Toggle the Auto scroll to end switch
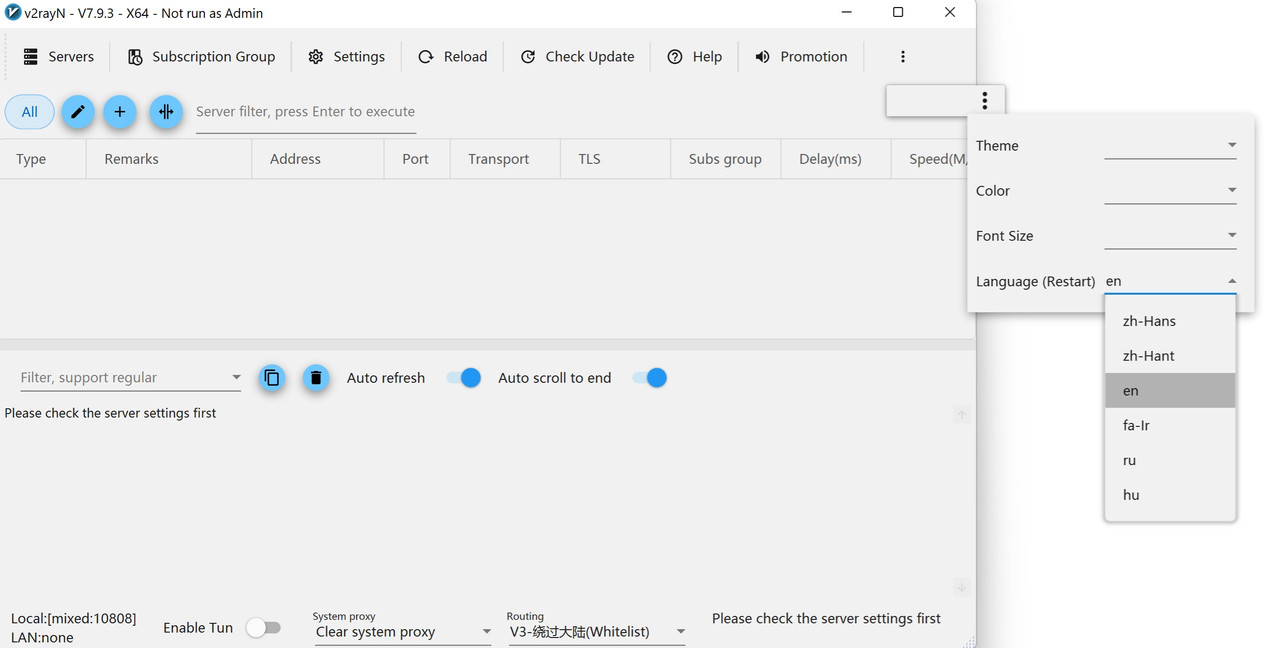 (x=650, y=378)
